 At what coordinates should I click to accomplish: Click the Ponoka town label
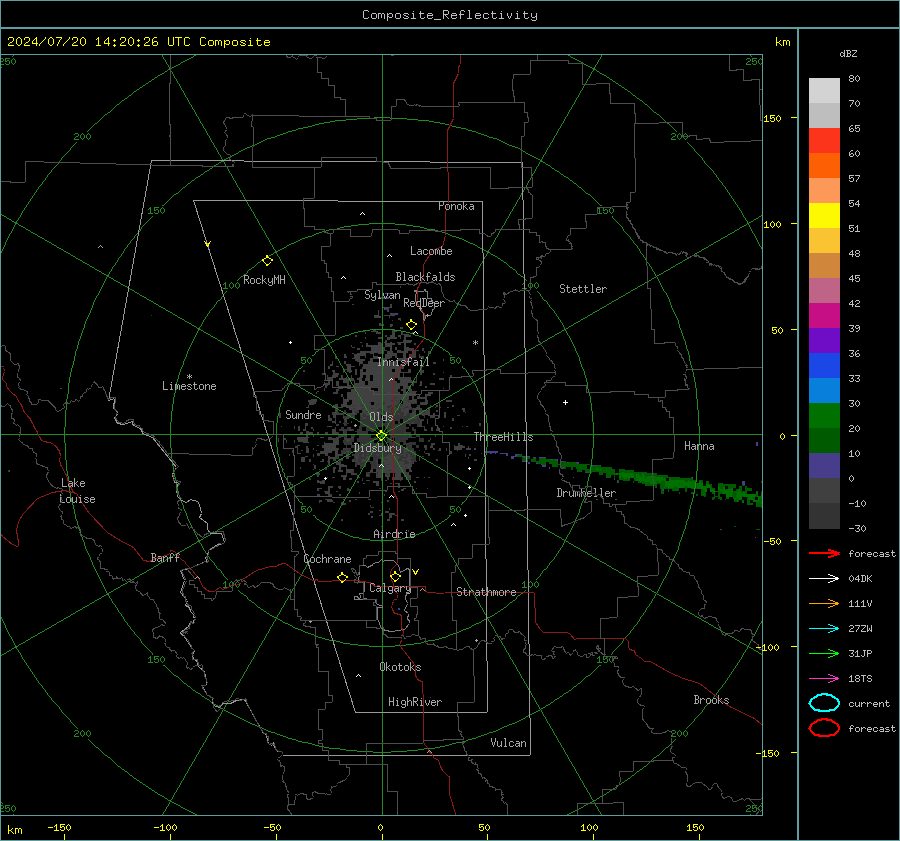(x=456, y=206)
